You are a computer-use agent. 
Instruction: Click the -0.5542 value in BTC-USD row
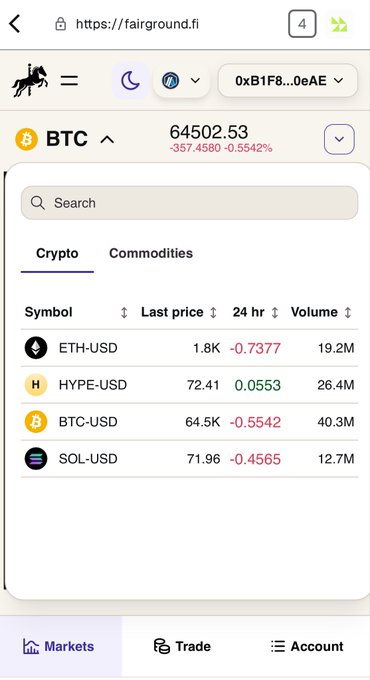(x=255, y=422)
